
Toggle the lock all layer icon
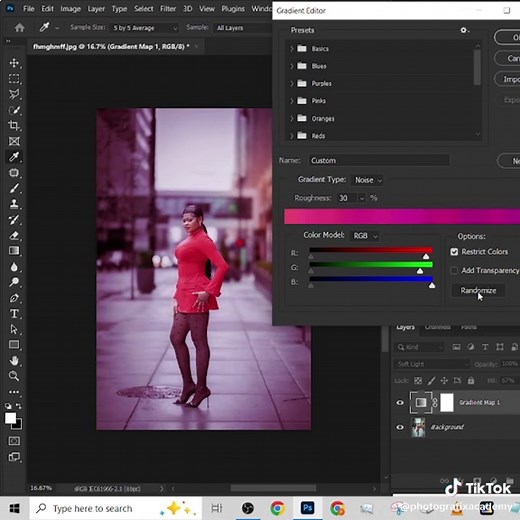471,380
